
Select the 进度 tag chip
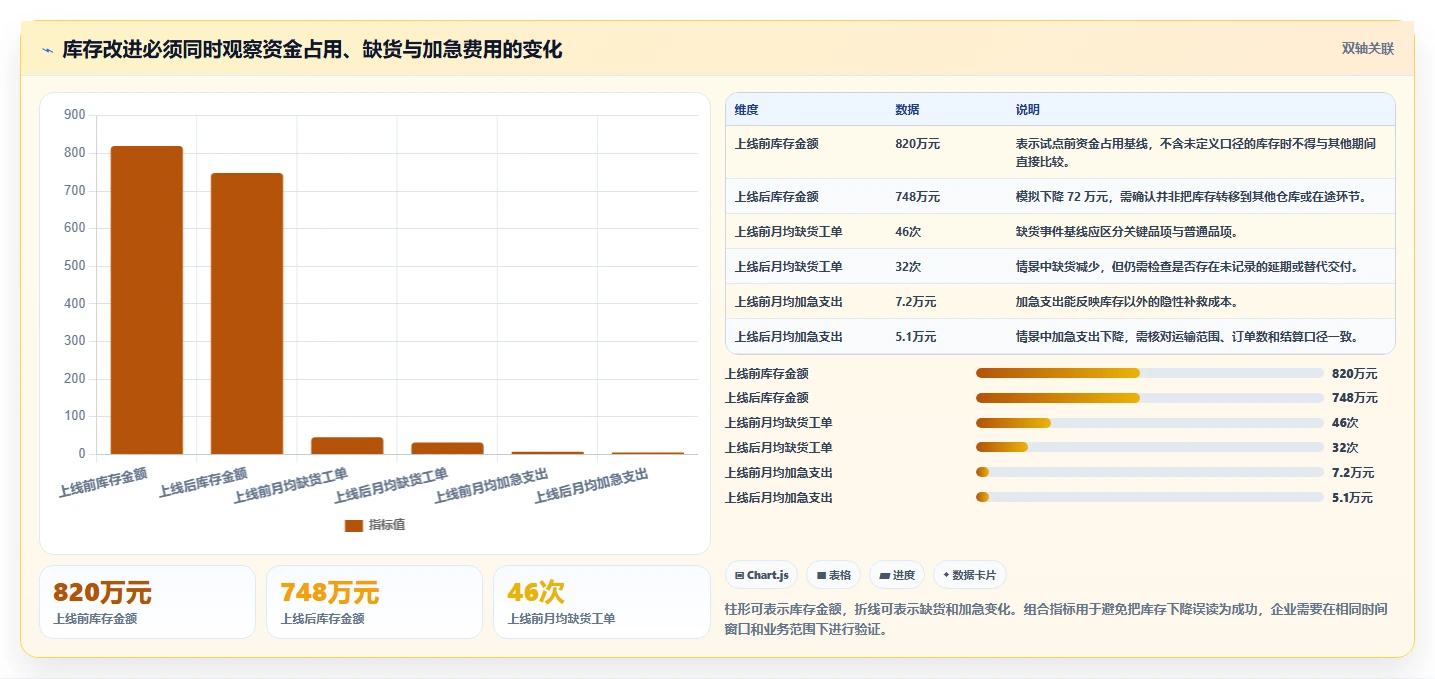pos(897,575)
